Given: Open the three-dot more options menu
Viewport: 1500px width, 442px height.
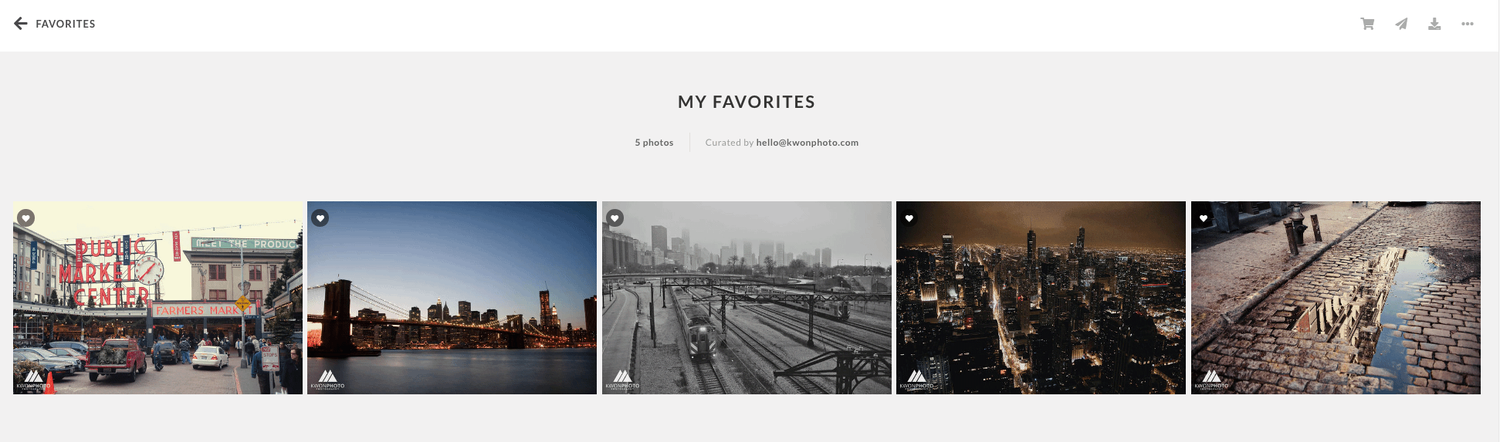Looking at the screenshot, I should tap(1467, 24).
